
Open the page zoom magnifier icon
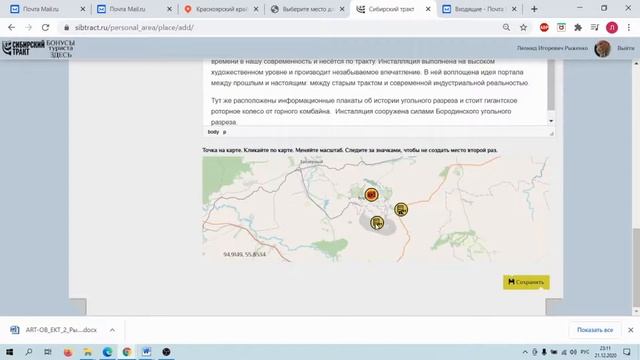pyautogui.click(x=506, y=27)
